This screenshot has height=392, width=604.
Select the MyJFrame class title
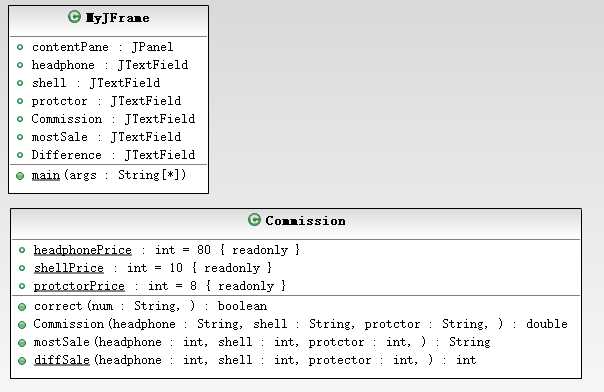coord(117,18)
